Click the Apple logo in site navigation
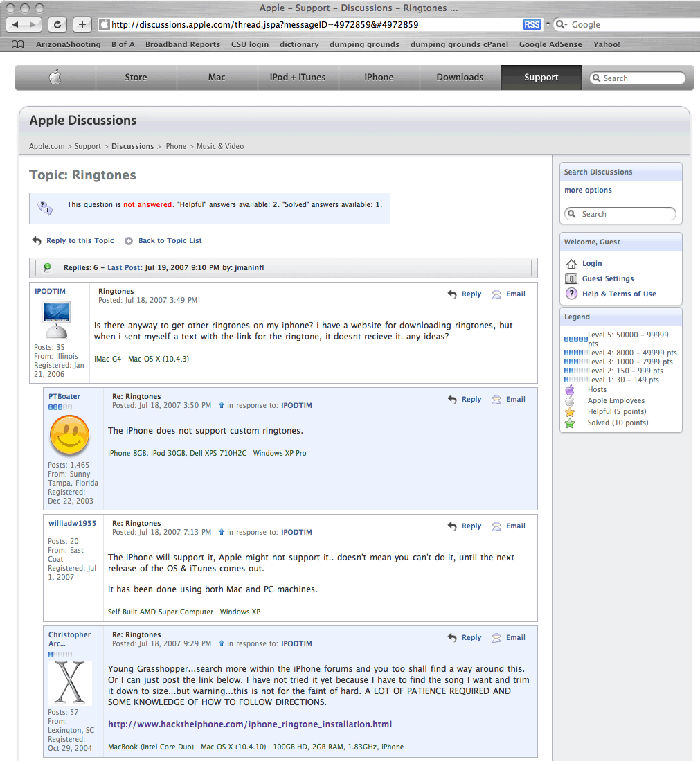 pos(55,77)
